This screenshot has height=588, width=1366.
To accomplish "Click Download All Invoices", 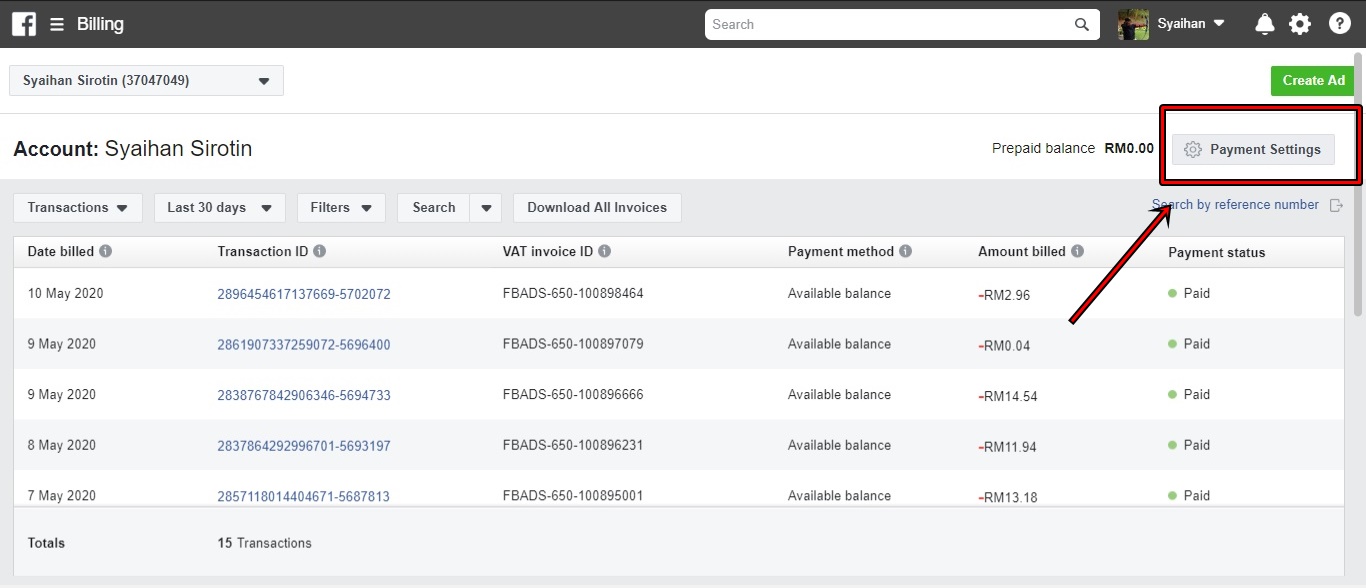I will point(597,208).
